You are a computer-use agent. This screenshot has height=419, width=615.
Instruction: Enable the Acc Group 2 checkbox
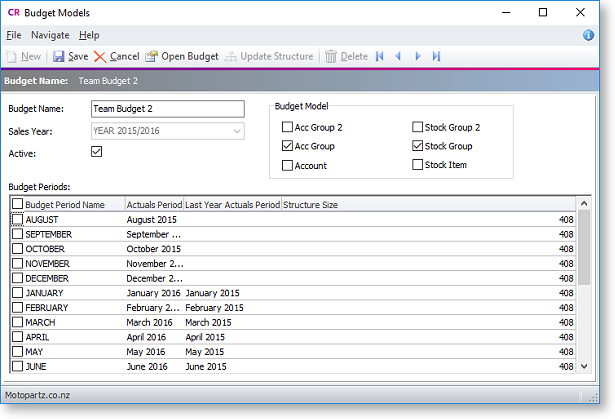point(287,127)
